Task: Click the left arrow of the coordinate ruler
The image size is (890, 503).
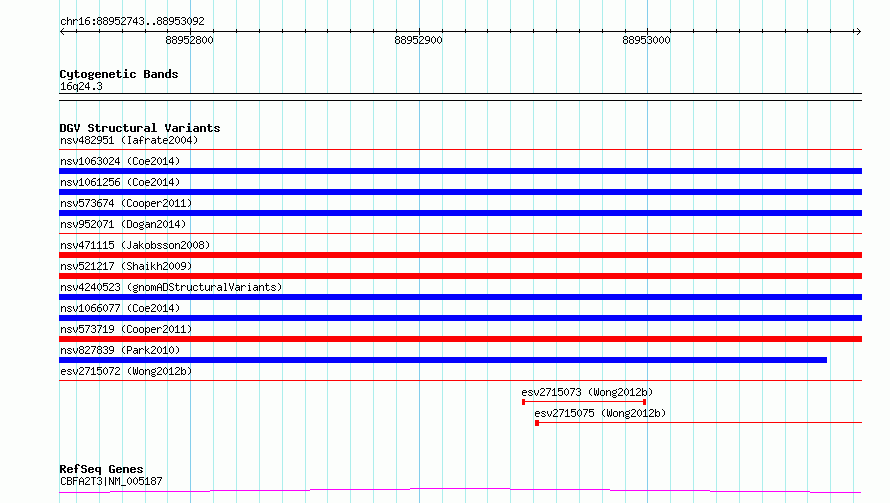Action: click(x=62, y=32)
